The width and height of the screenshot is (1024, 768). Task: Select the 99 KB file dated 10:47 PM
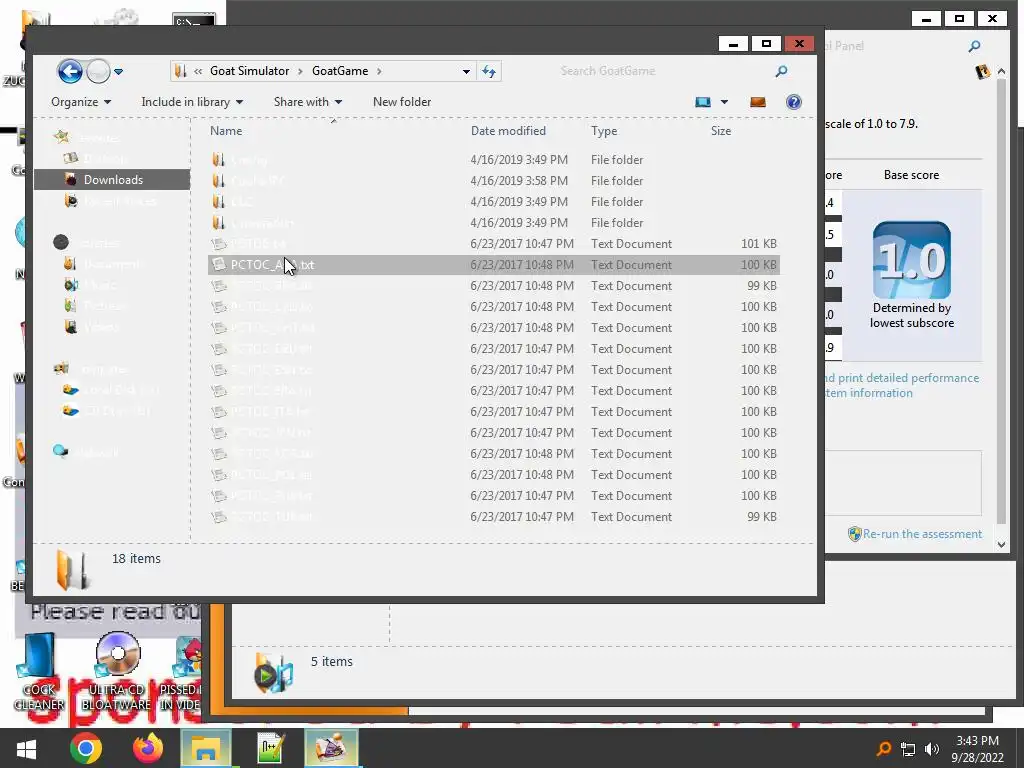click(494, 517)
